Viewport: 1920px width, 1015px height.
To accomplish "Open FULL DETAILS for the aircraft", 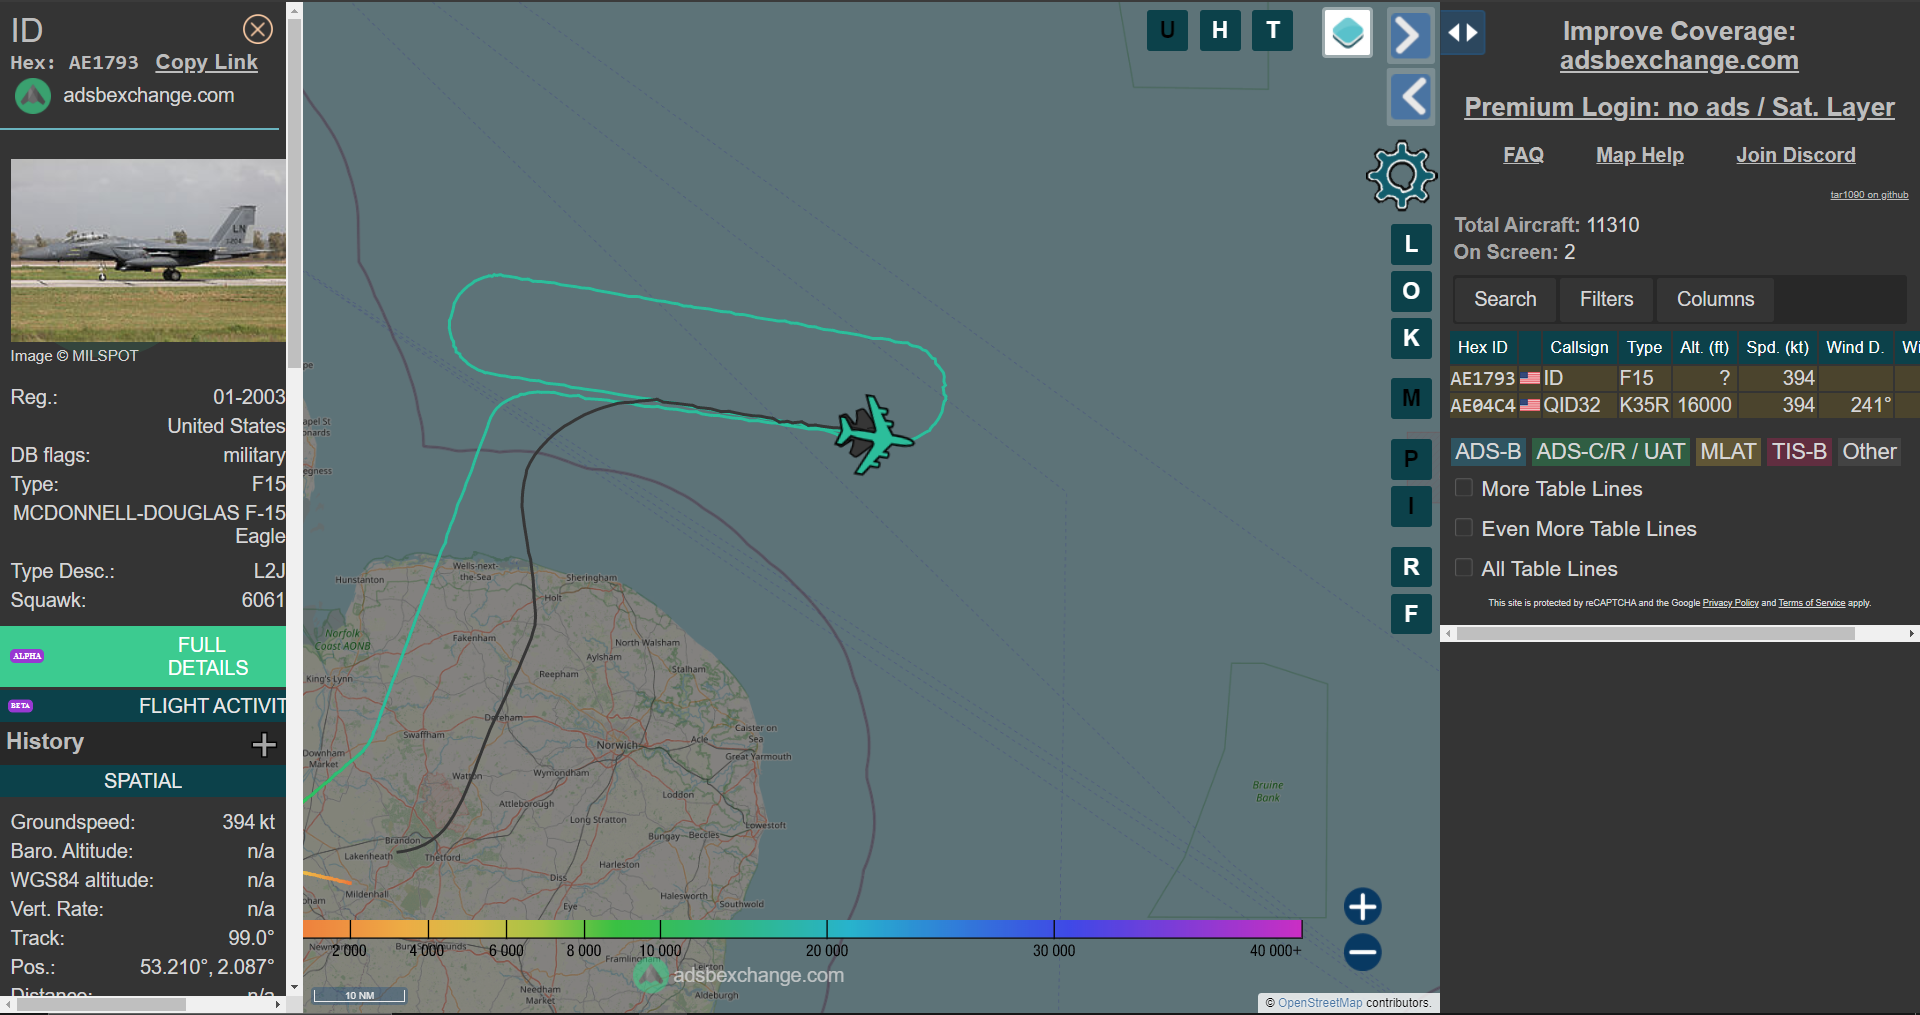I will point(143,656).
